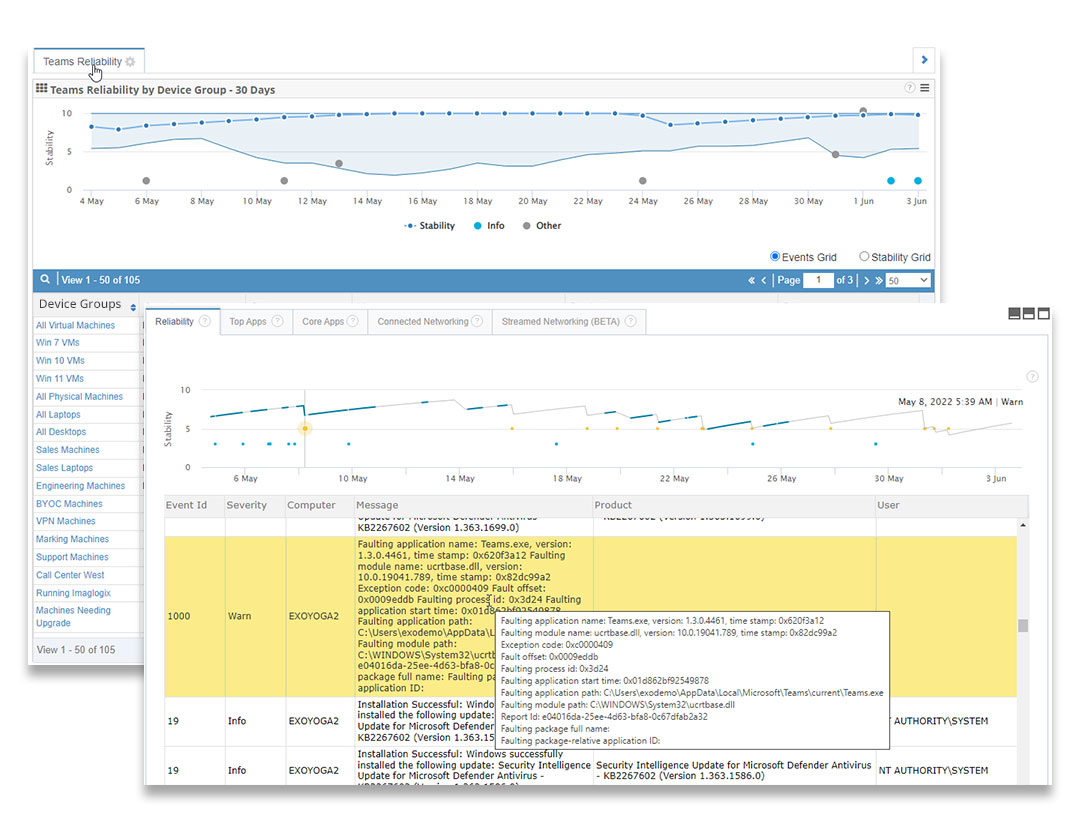Click the page number input field

tap(818, 280)
